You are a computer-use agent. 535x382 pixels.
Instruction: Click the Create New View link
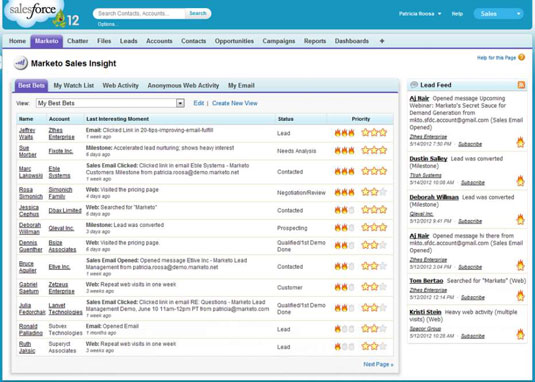coord(235,103)
